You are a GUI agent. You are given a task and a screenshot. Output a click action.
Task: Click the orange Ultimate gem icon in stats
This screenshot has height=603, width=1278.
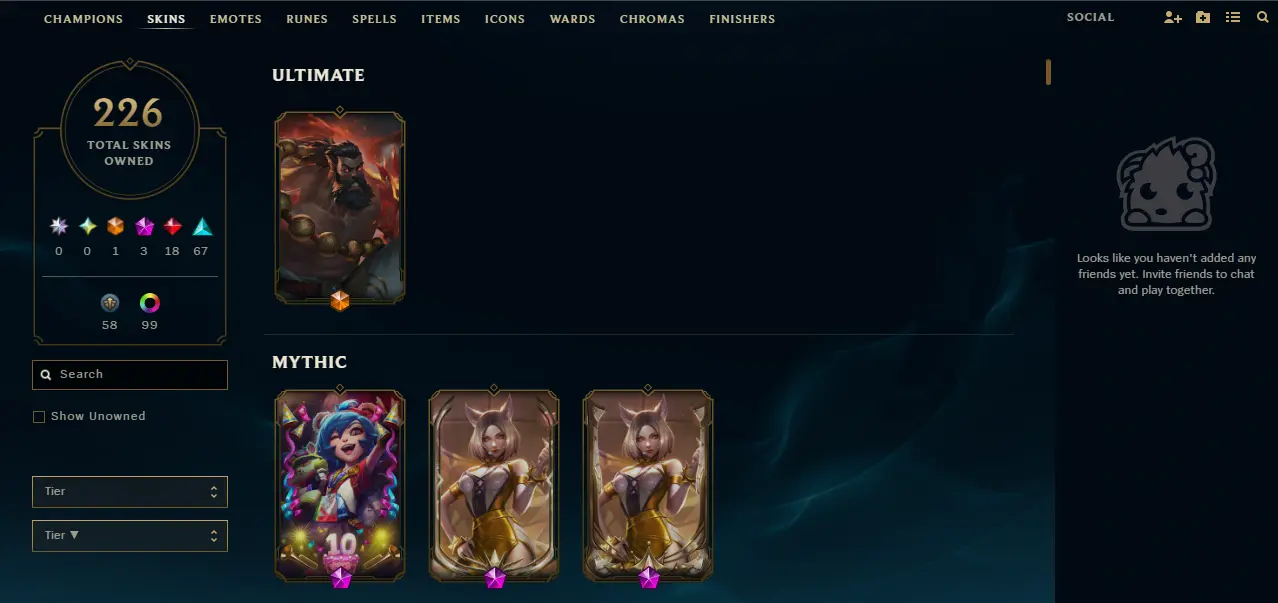coord(115,227)
